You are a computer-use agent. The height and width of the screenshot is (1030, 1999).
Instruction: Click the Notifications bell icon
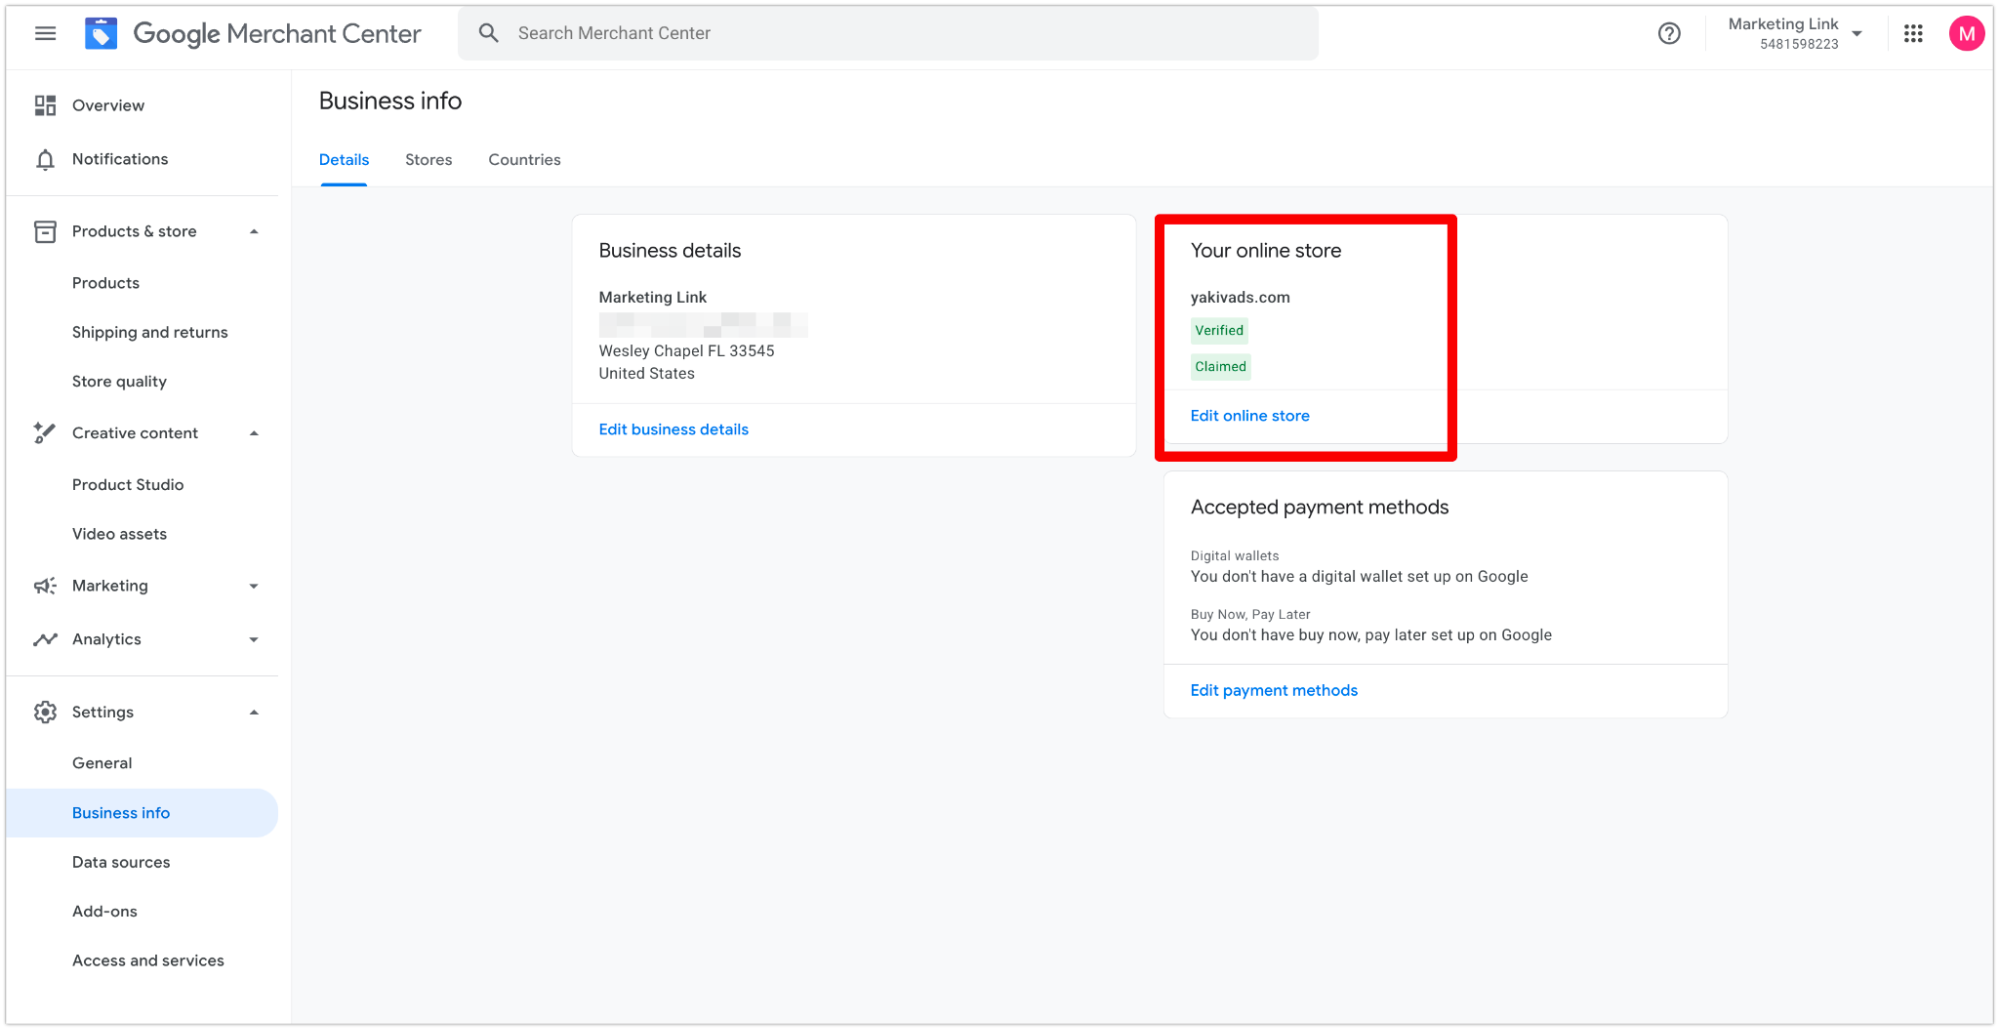coord(45,160)
